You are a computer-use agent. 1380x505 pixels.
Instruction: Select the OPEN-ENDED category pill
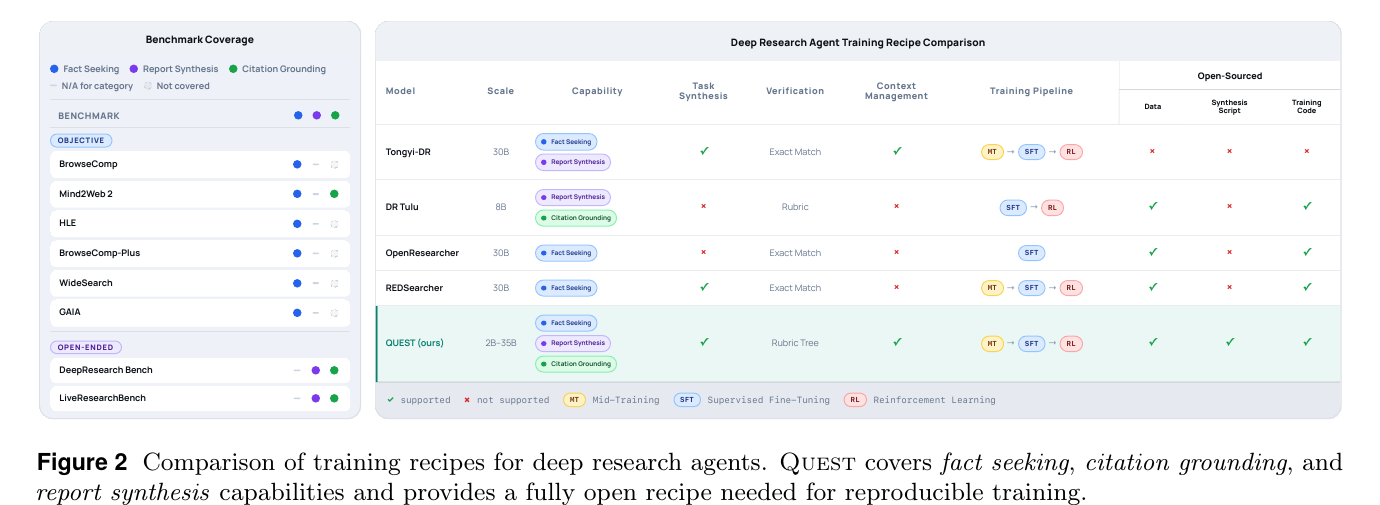point(86,348)
